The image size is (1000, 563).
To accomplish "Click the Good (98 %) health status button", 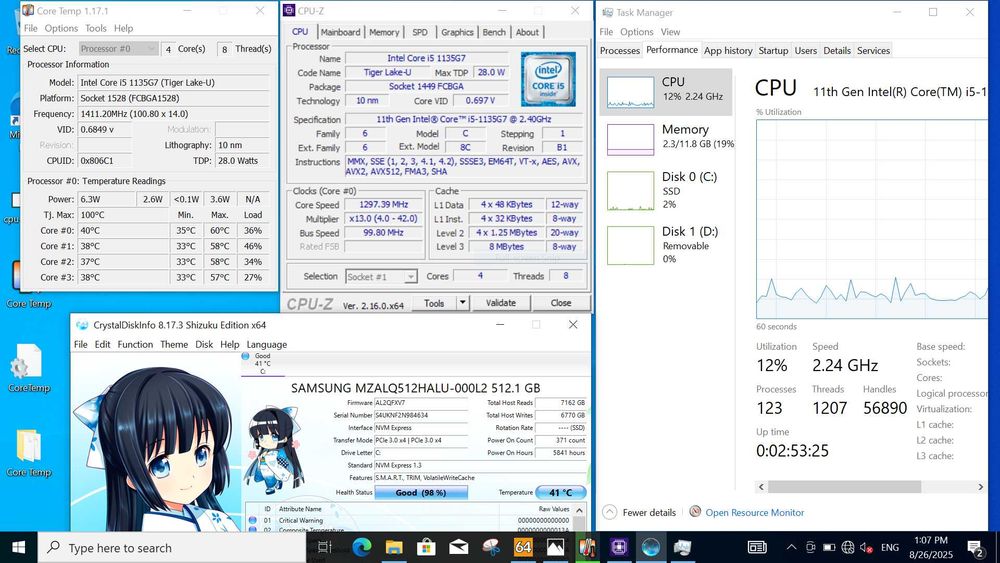I will (x=421, y=492).
